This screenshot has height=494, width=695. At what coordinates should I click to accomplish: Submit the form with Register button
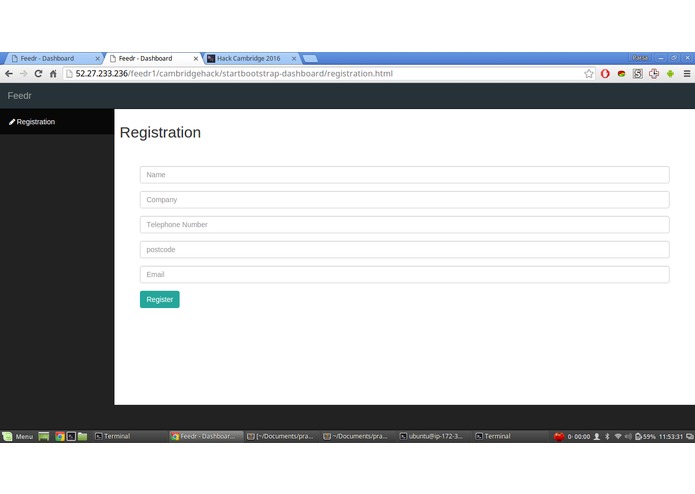coord(160,300)
